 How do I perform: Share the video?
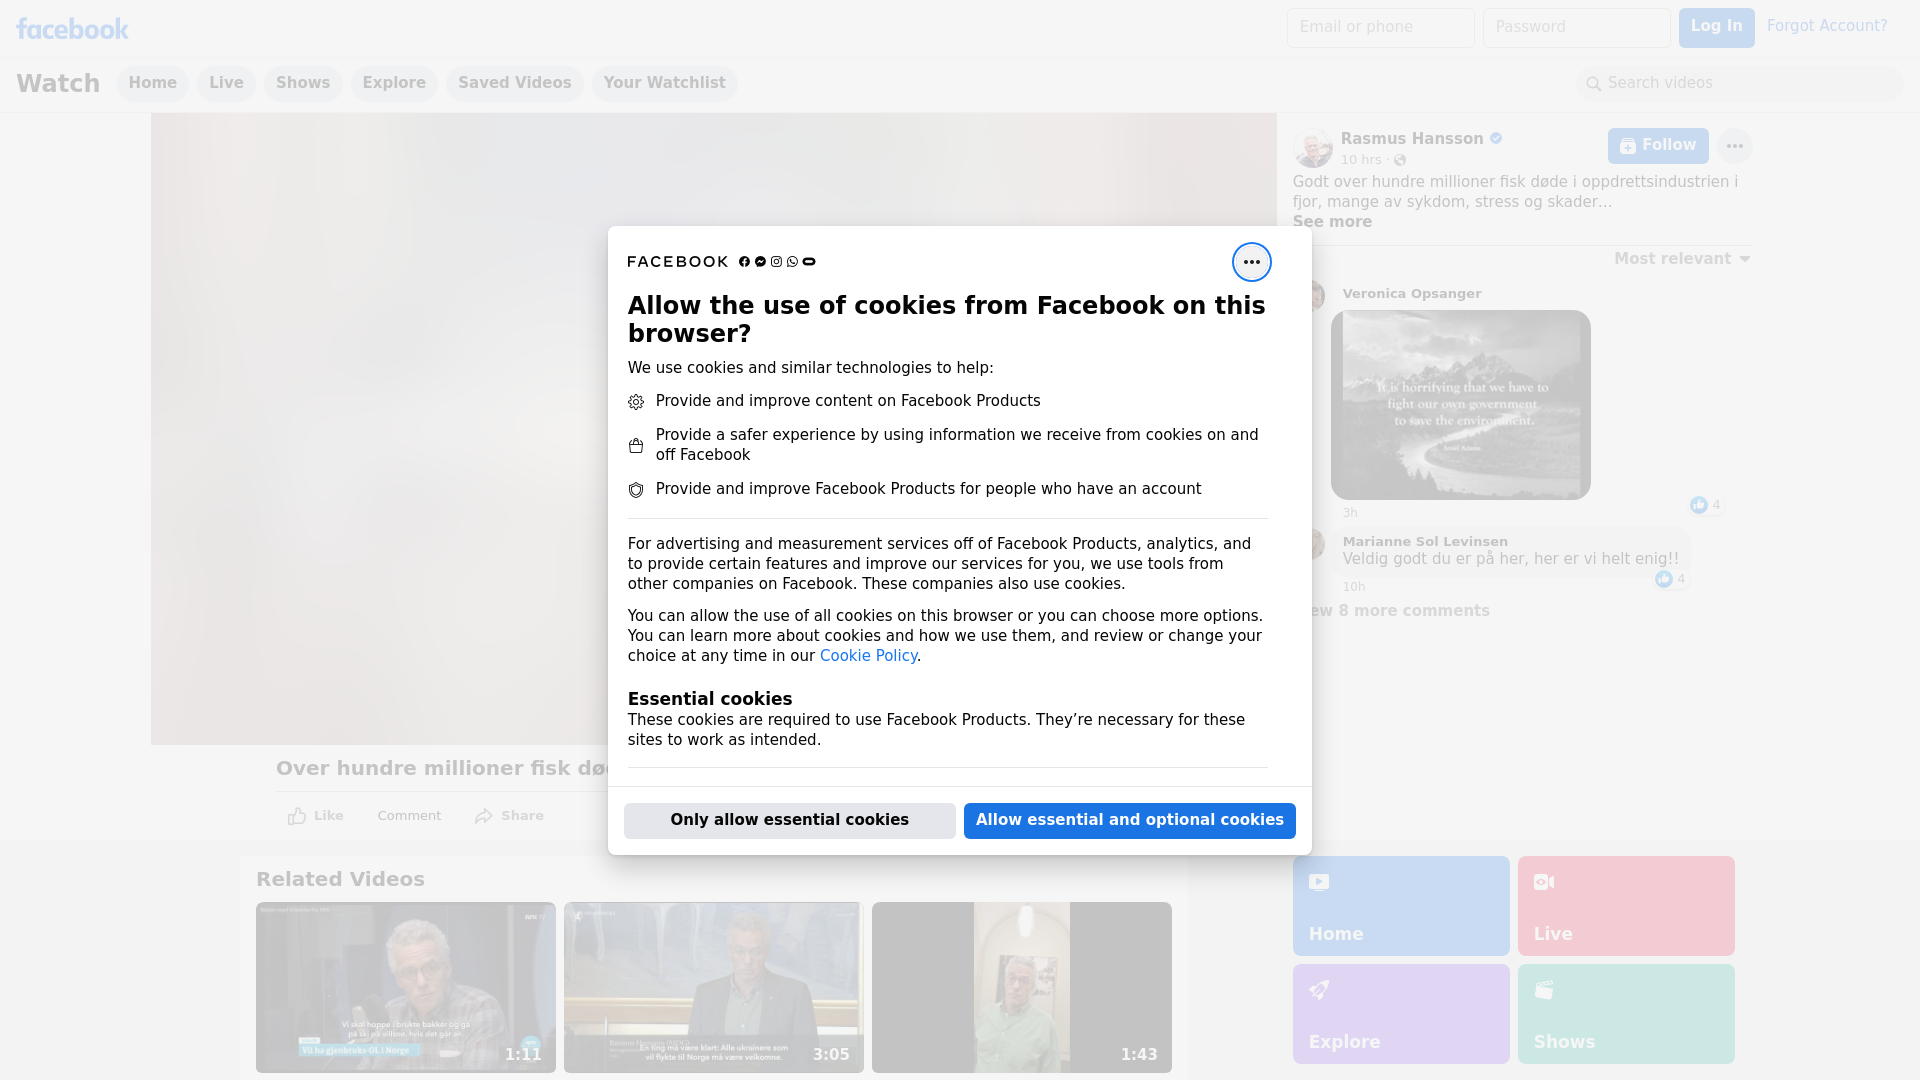[509, 816]
